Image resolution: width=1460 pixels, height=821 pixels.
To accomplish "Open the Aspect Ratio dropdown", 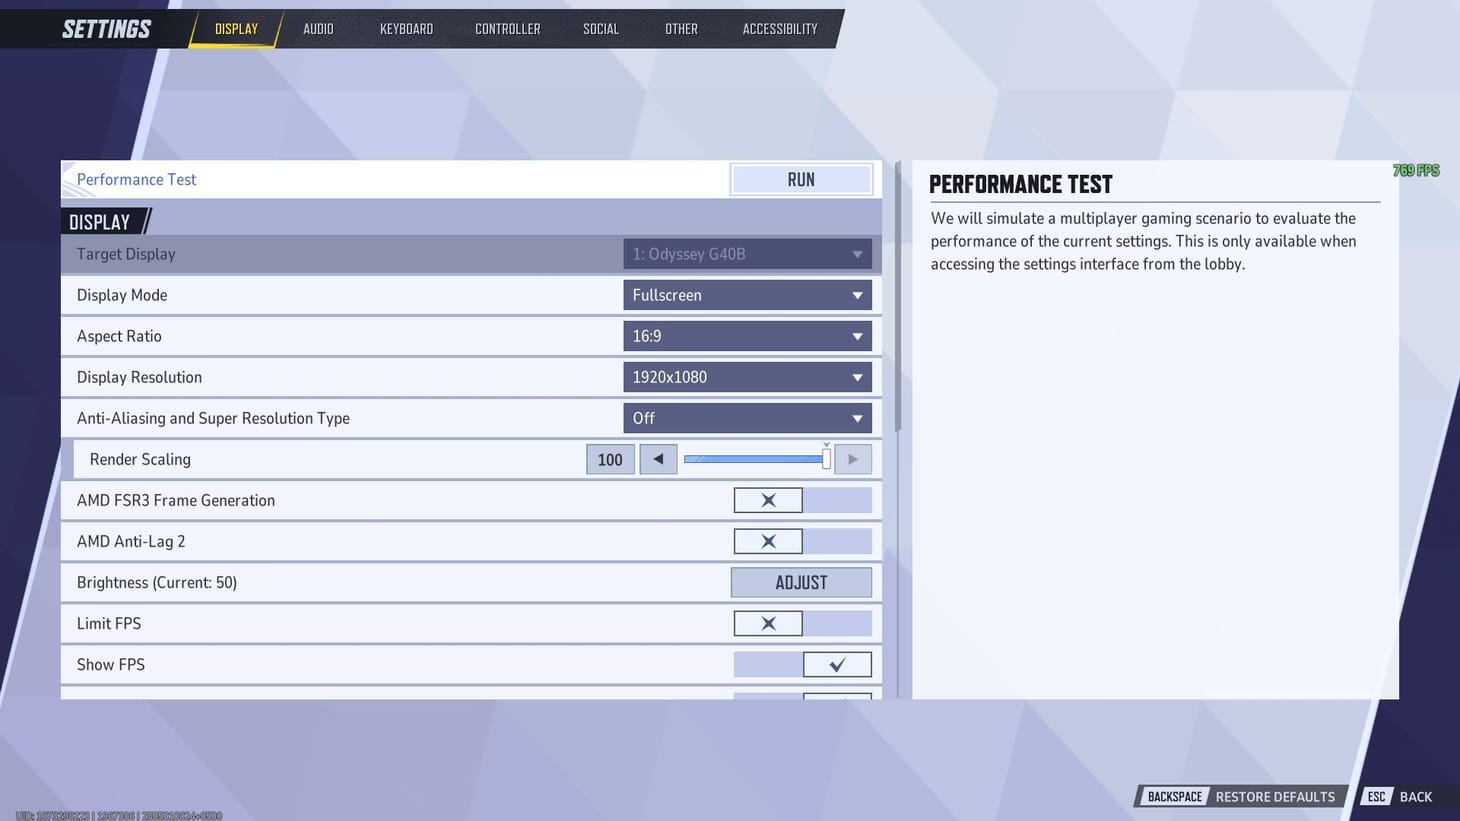I will coord(746,335).
